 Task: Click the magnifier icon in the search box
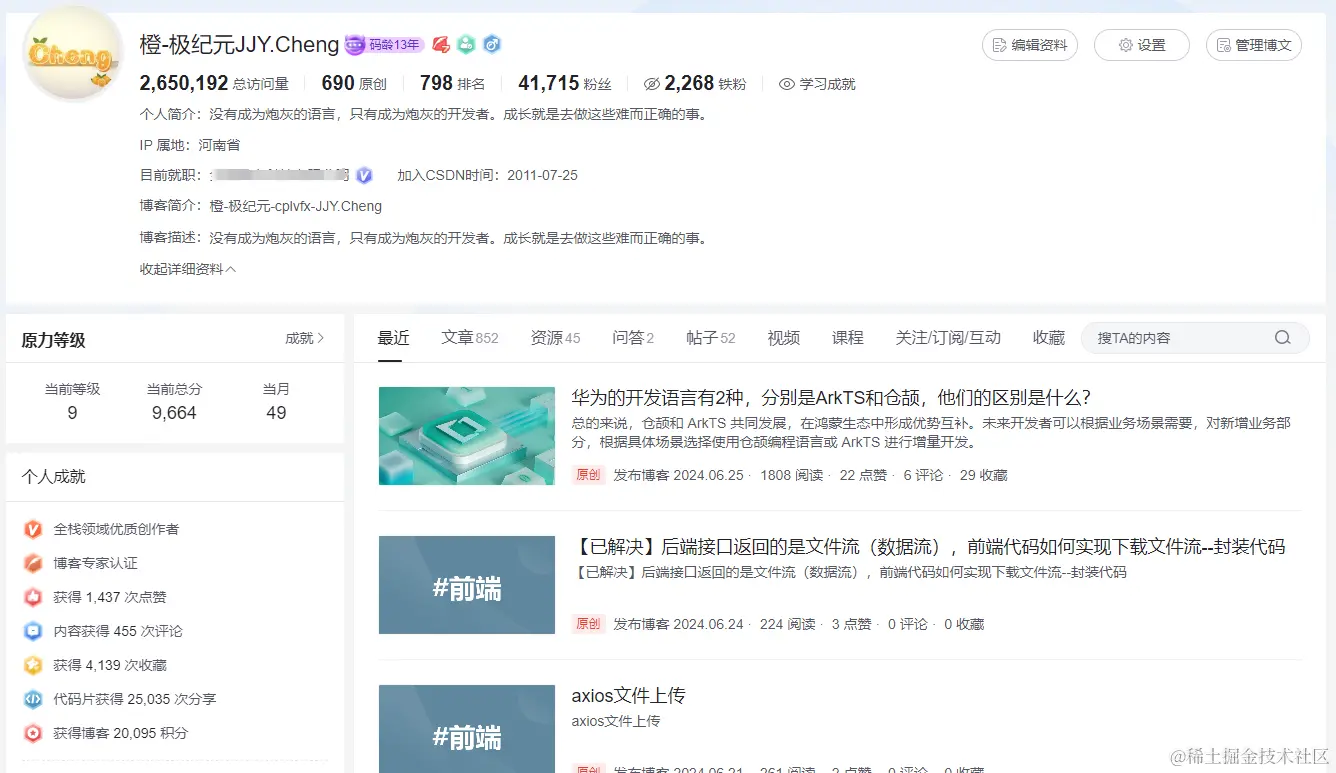[x=1282, y=338]
